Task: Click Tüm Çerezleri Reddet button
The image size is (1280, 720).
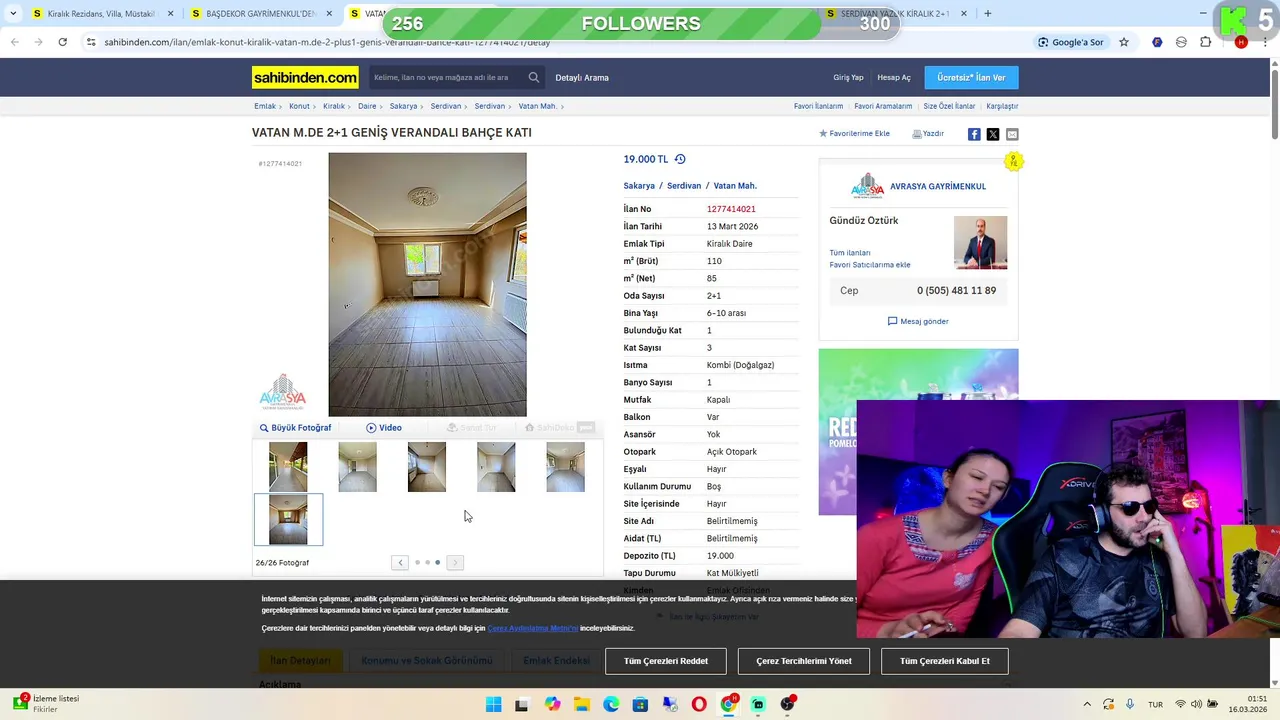Action: [666, 661]
